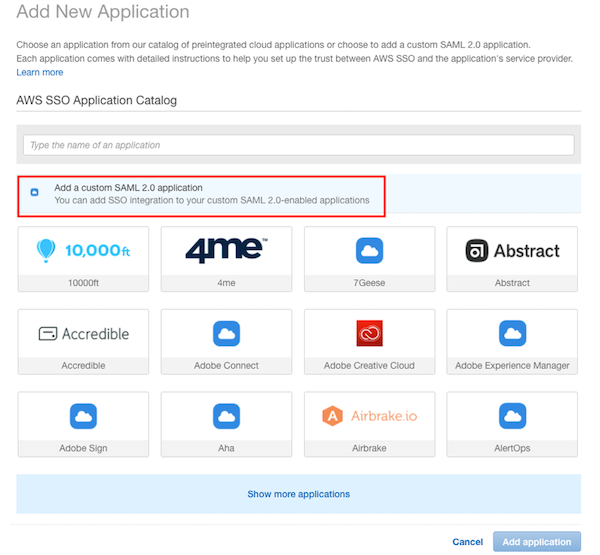Show more applications
Screen dimensions: 600x555
pyautogui.click(x=298, y=494)
